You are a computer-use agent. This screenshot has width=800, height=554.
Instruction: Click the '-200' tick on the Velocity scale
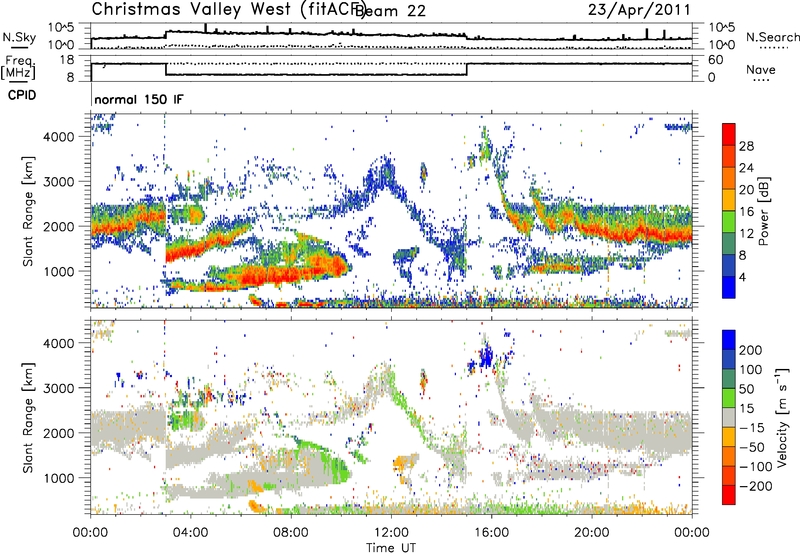coord(756,486)
